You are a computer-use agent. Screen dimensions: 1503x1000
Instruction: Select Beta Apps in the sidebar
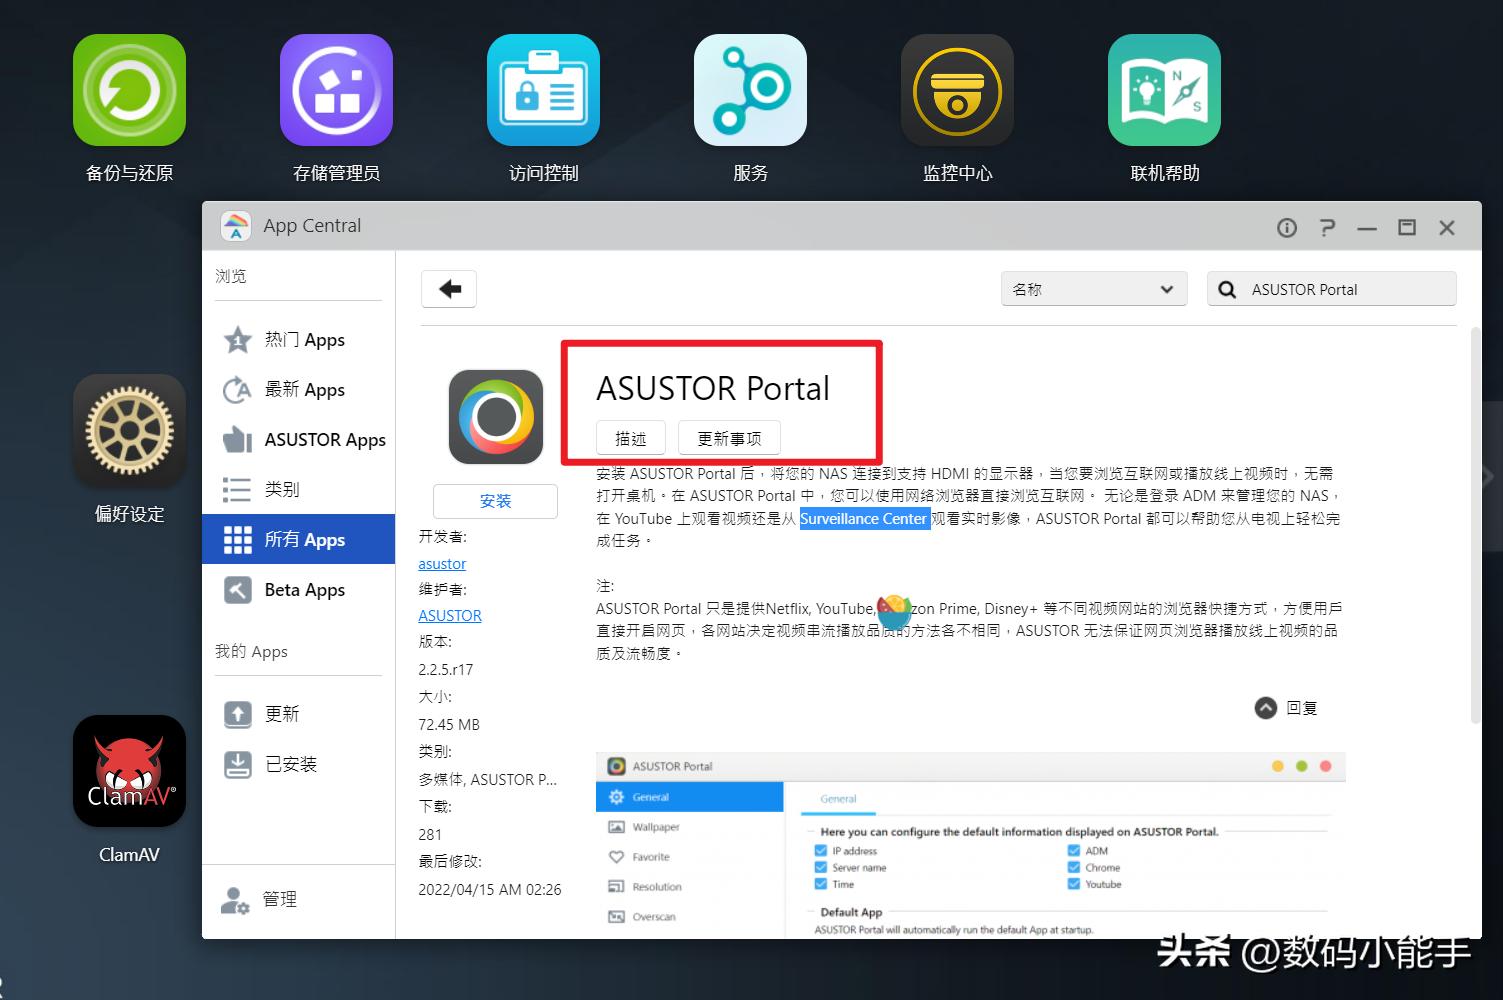(x=303, y=589)
